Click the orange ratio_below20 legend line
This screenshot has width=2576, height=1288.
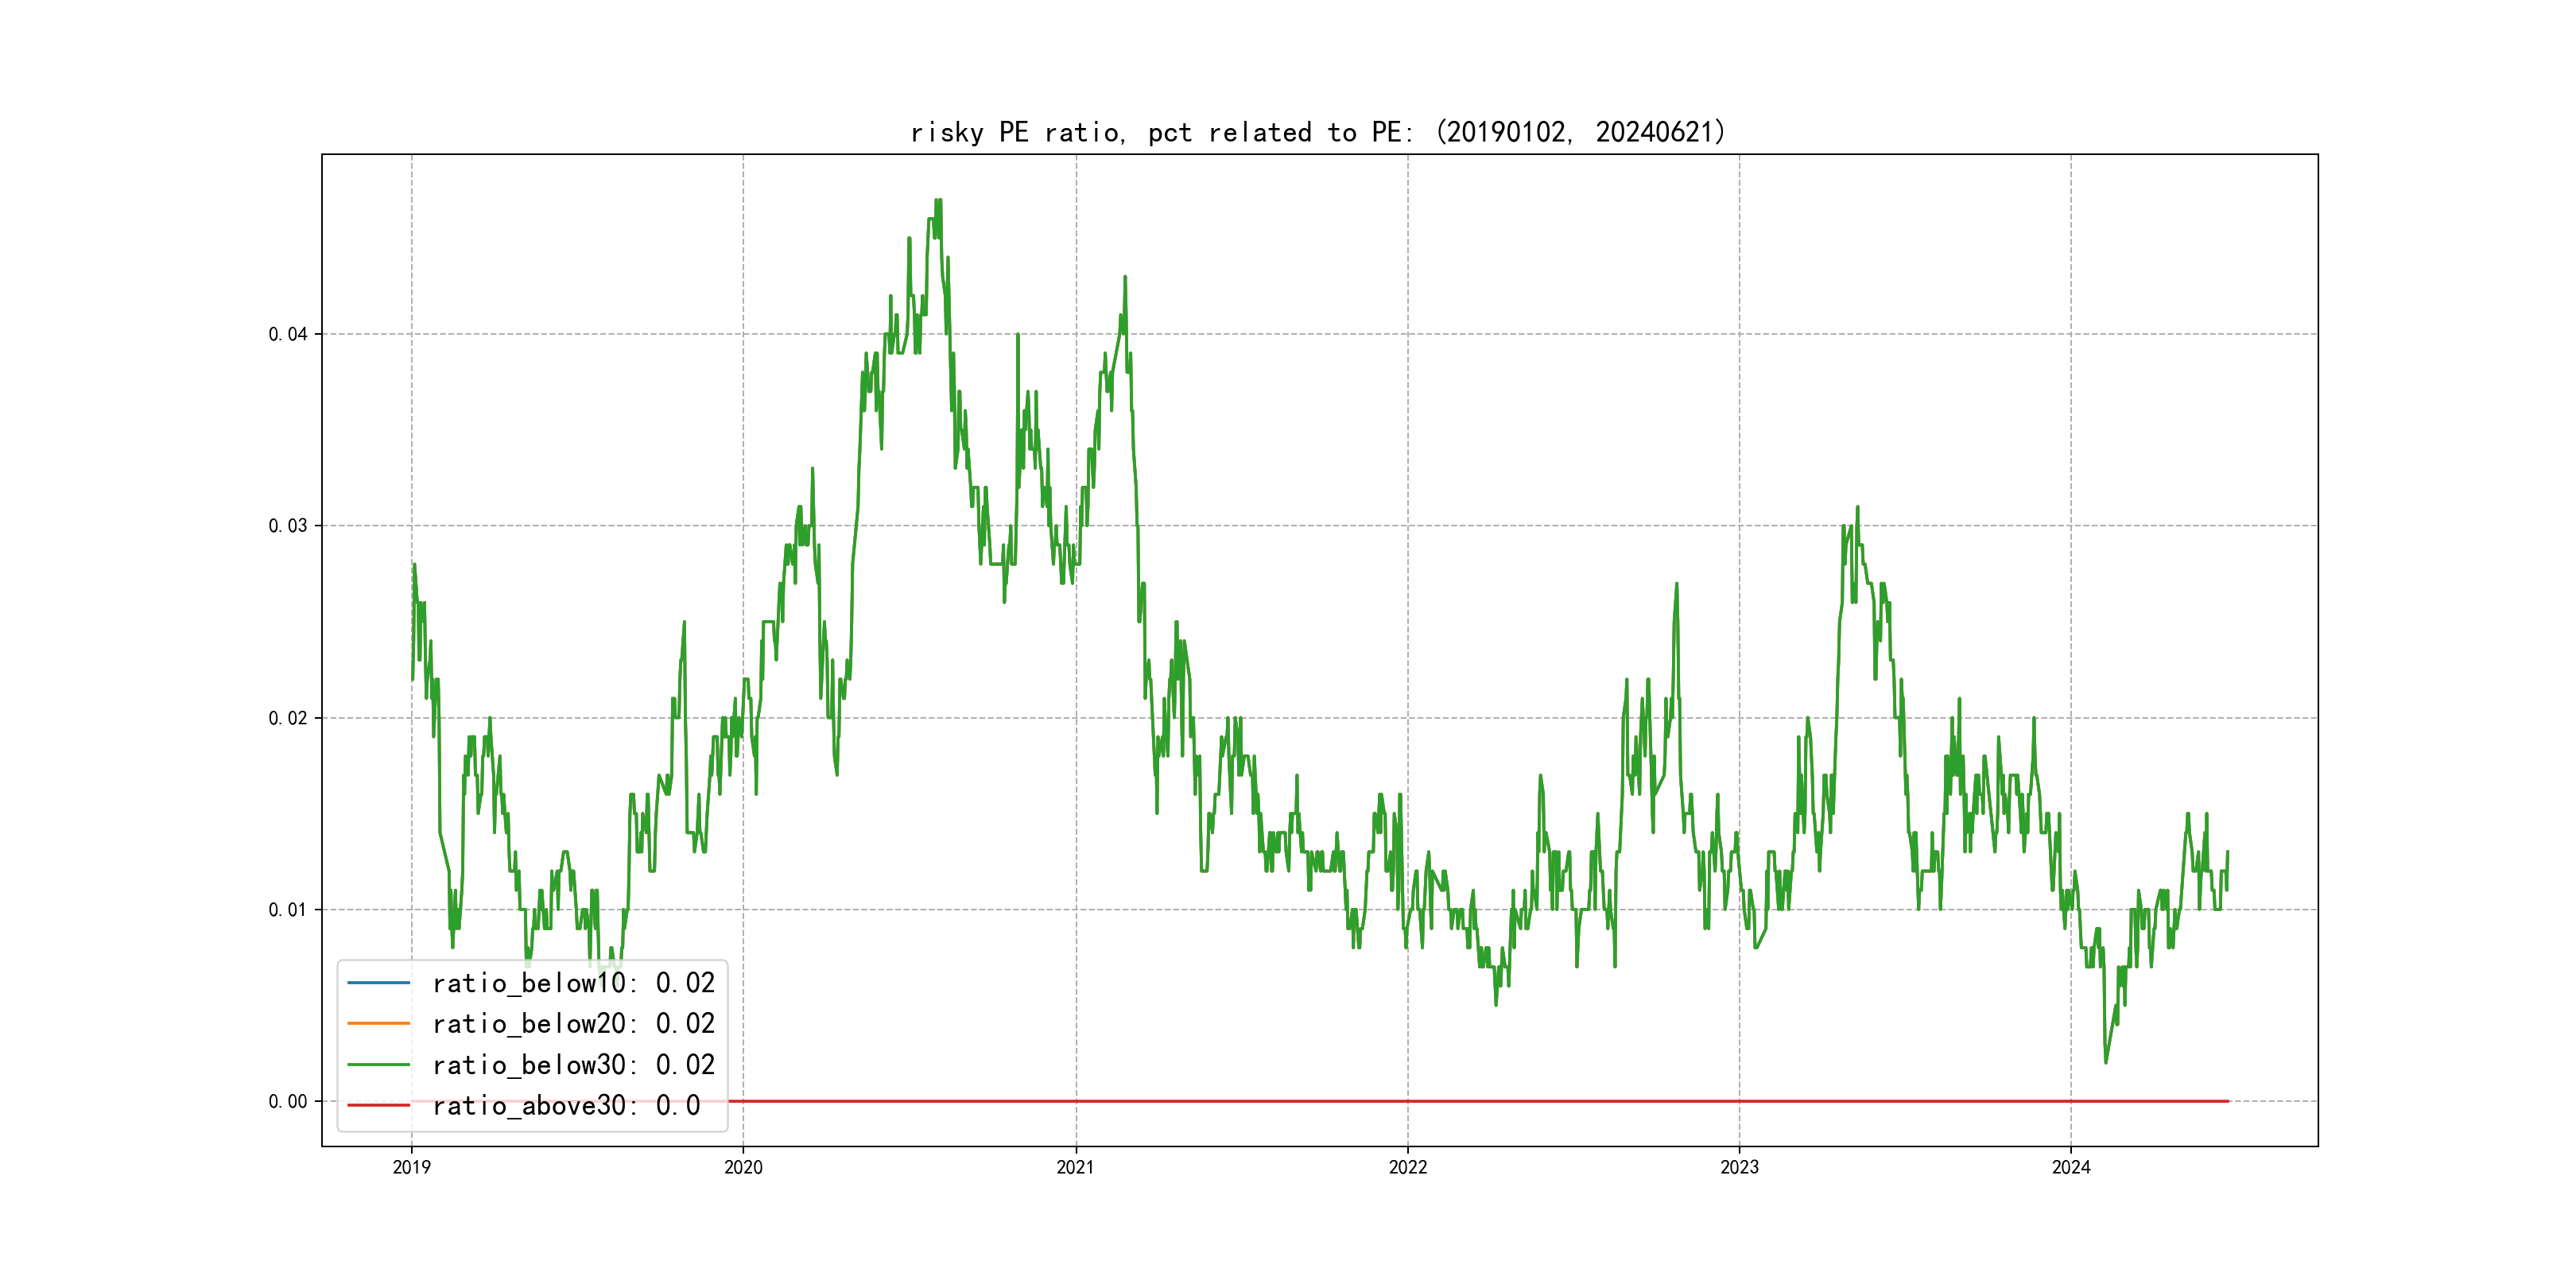pos(378,1023)
